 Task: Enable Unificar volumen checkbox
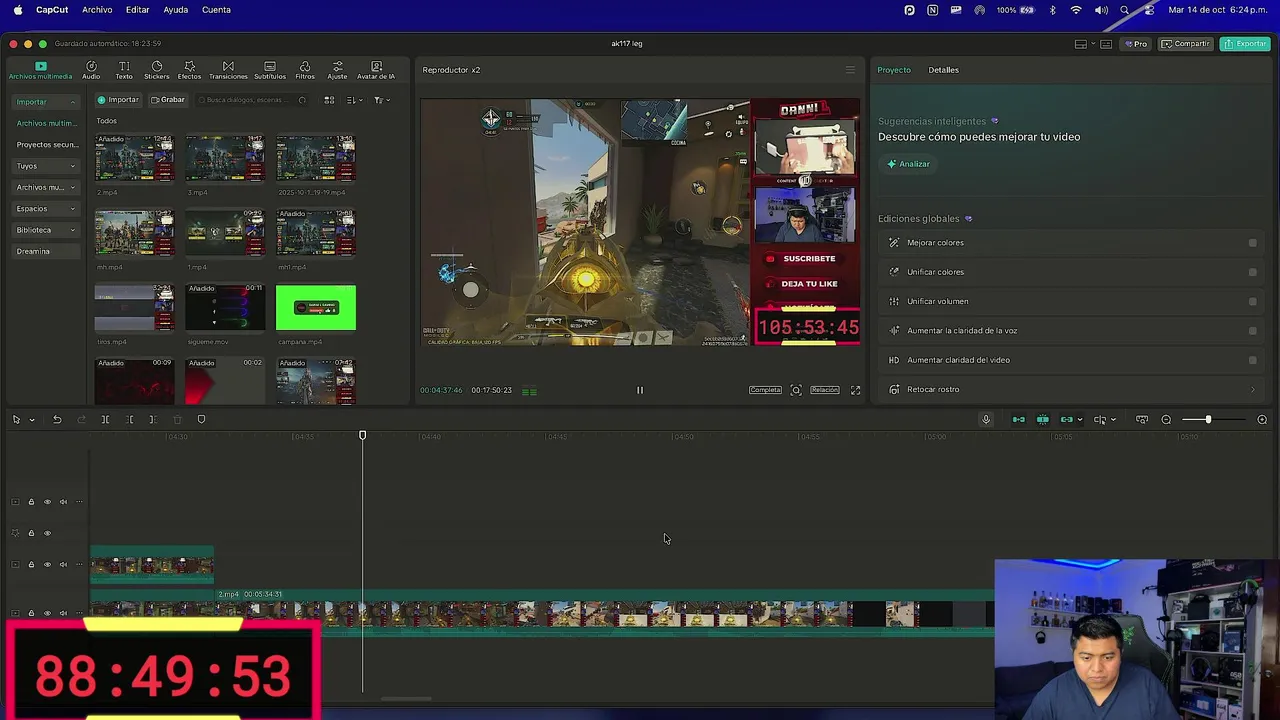(x=1252, y=301)
